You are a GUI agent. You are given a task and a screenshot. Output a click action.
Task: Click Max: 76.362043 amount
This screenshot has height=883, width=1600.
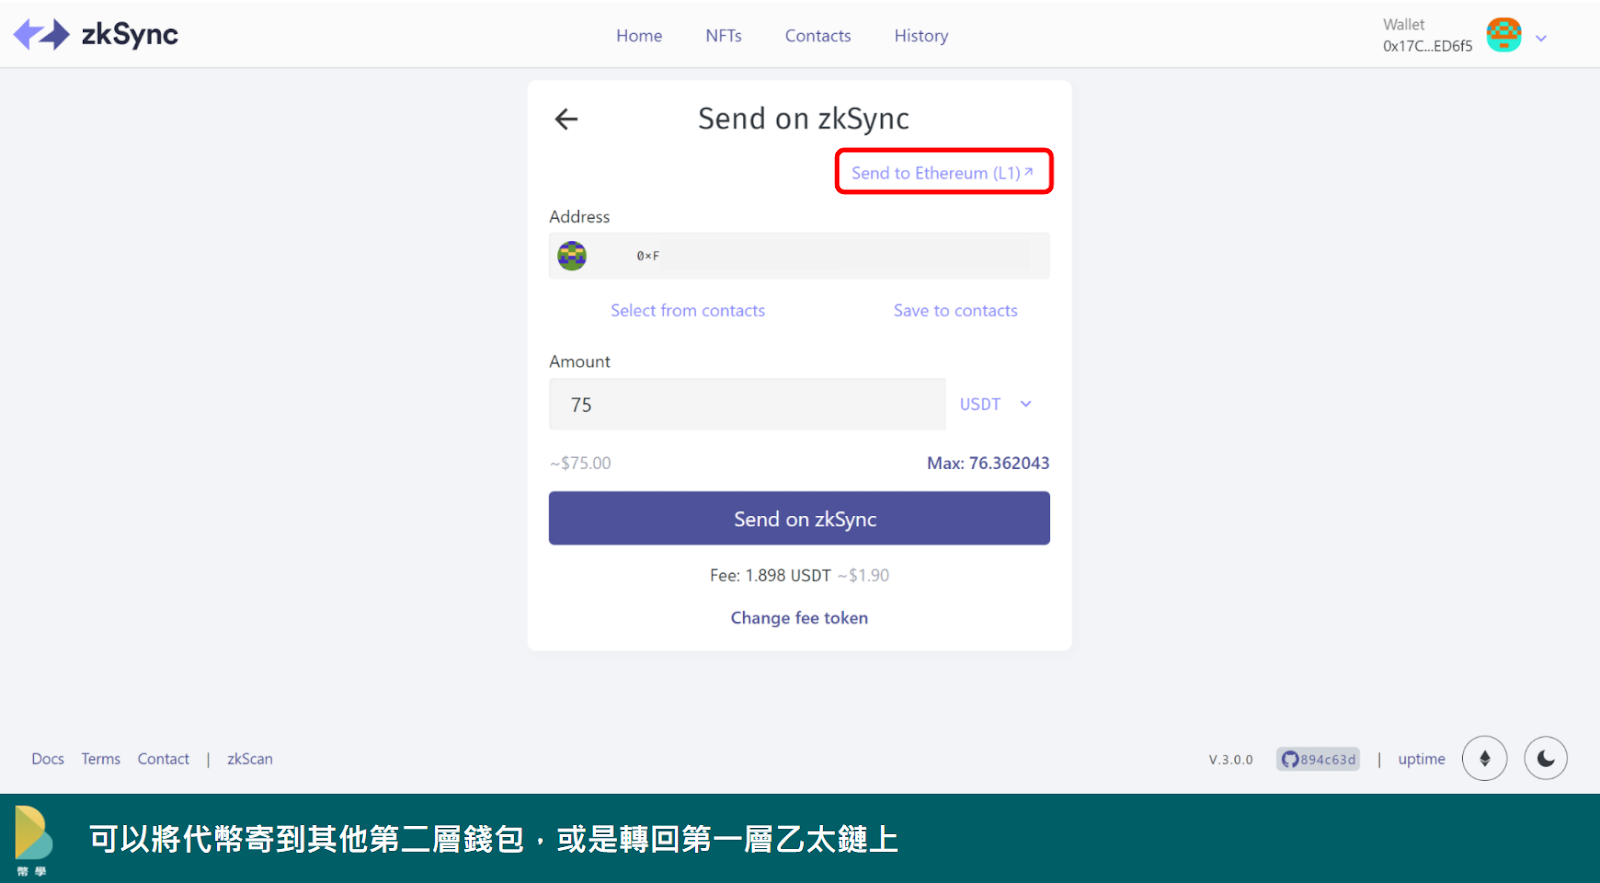pos(988,463)
